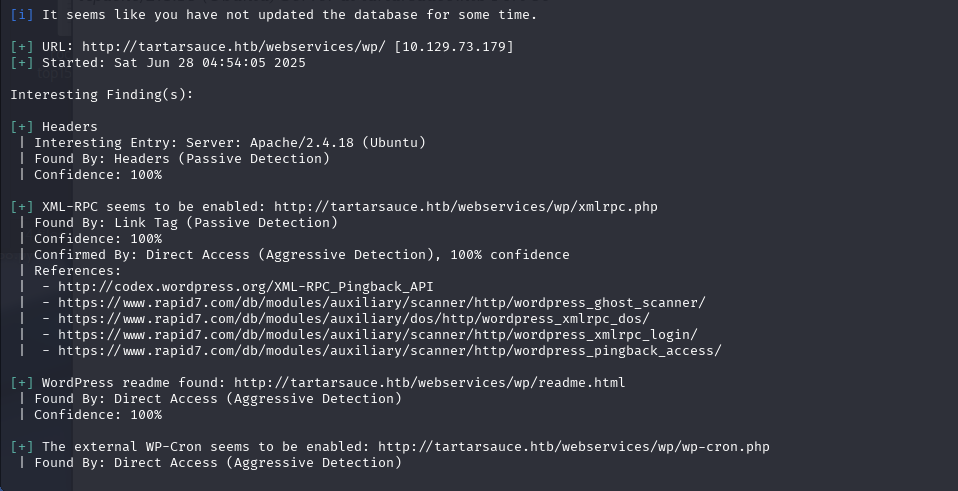Click the [+] marker beside XML-RPC finding
This screenshot has height=491, width=958.
coord(22,206)
